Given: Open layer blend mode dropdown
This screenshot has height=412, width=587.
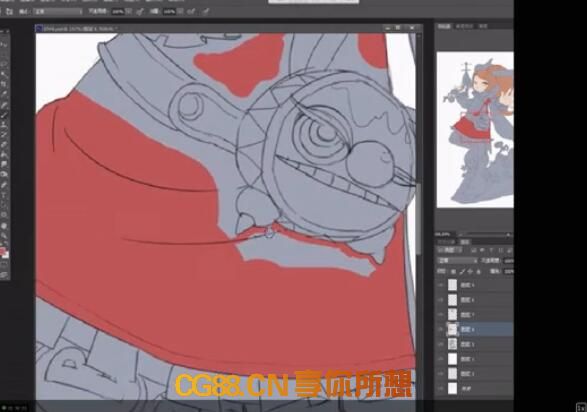Looking at the screenshot, I should pyautogui.click(x=457, y=260).
